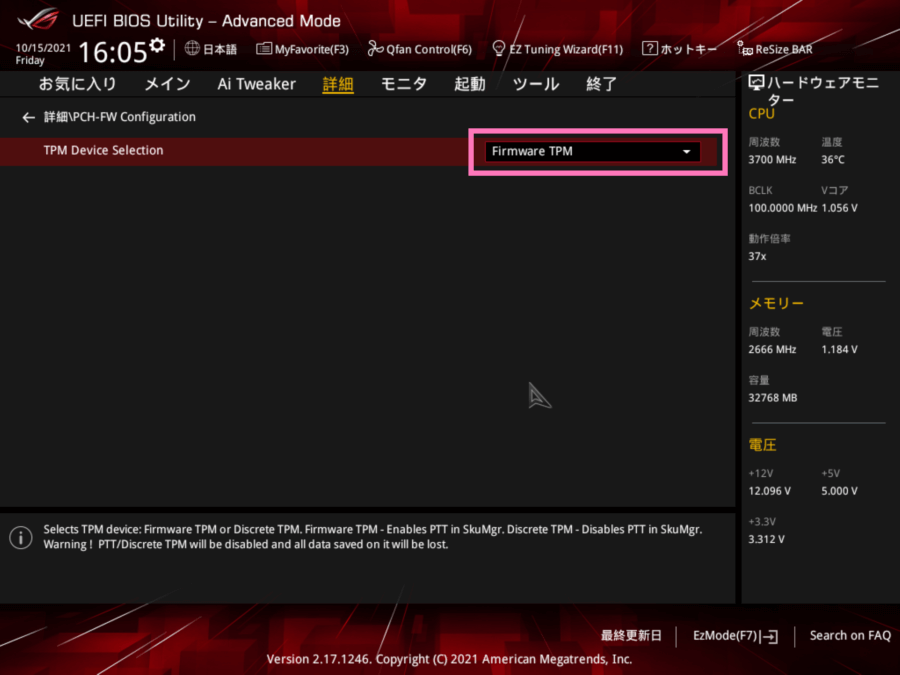The width and height of the screenshot is (900, 675).
Task: Open the 終了 exit menu
Action: coord(601,84)
